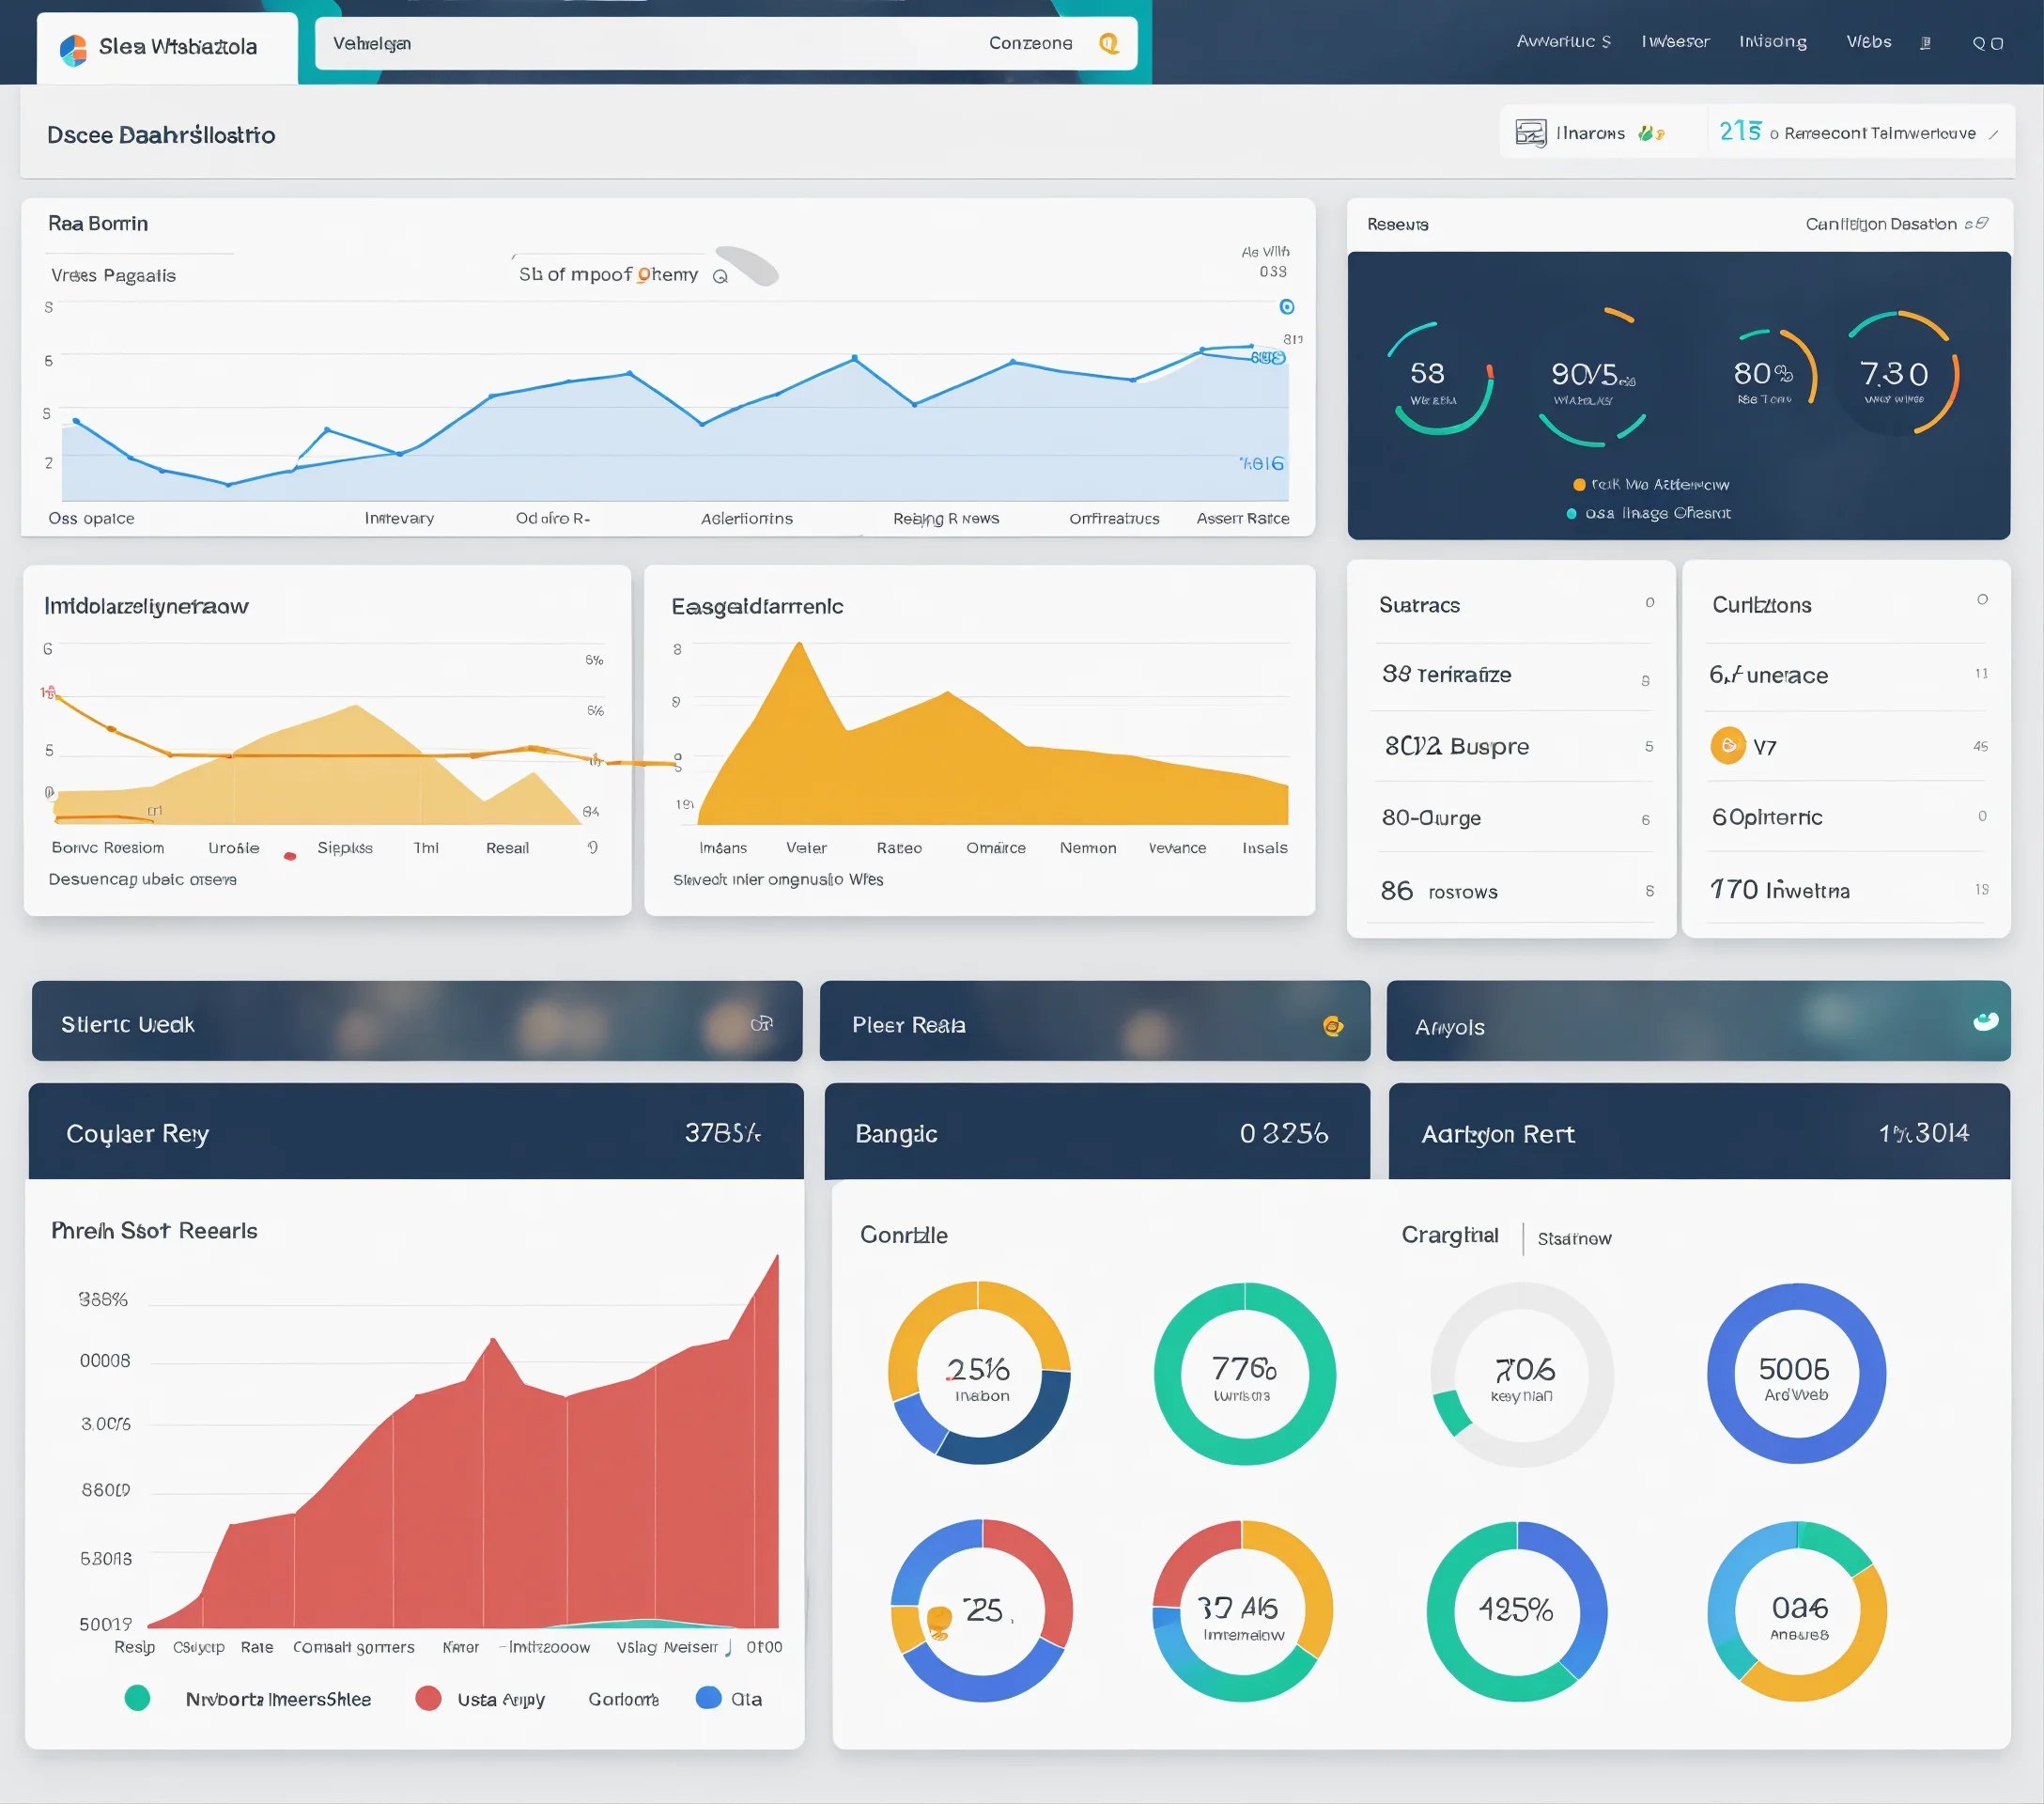Viewport: 2044px width, 1804px height.
Task: Click the 37 Al6 Inremelow donut chart
Action: 1242,1611
